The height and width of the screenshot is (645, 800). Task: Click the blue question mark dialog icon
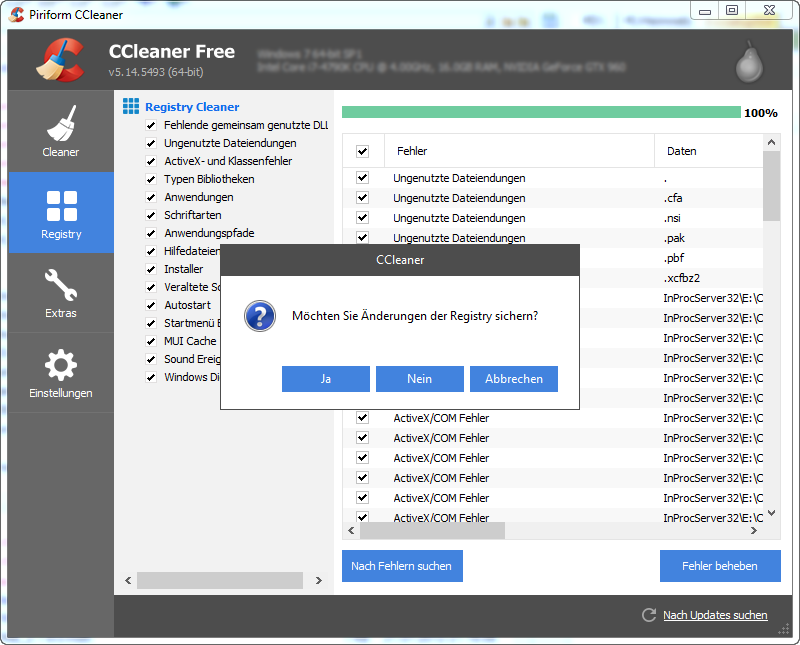tap(260, 316)
